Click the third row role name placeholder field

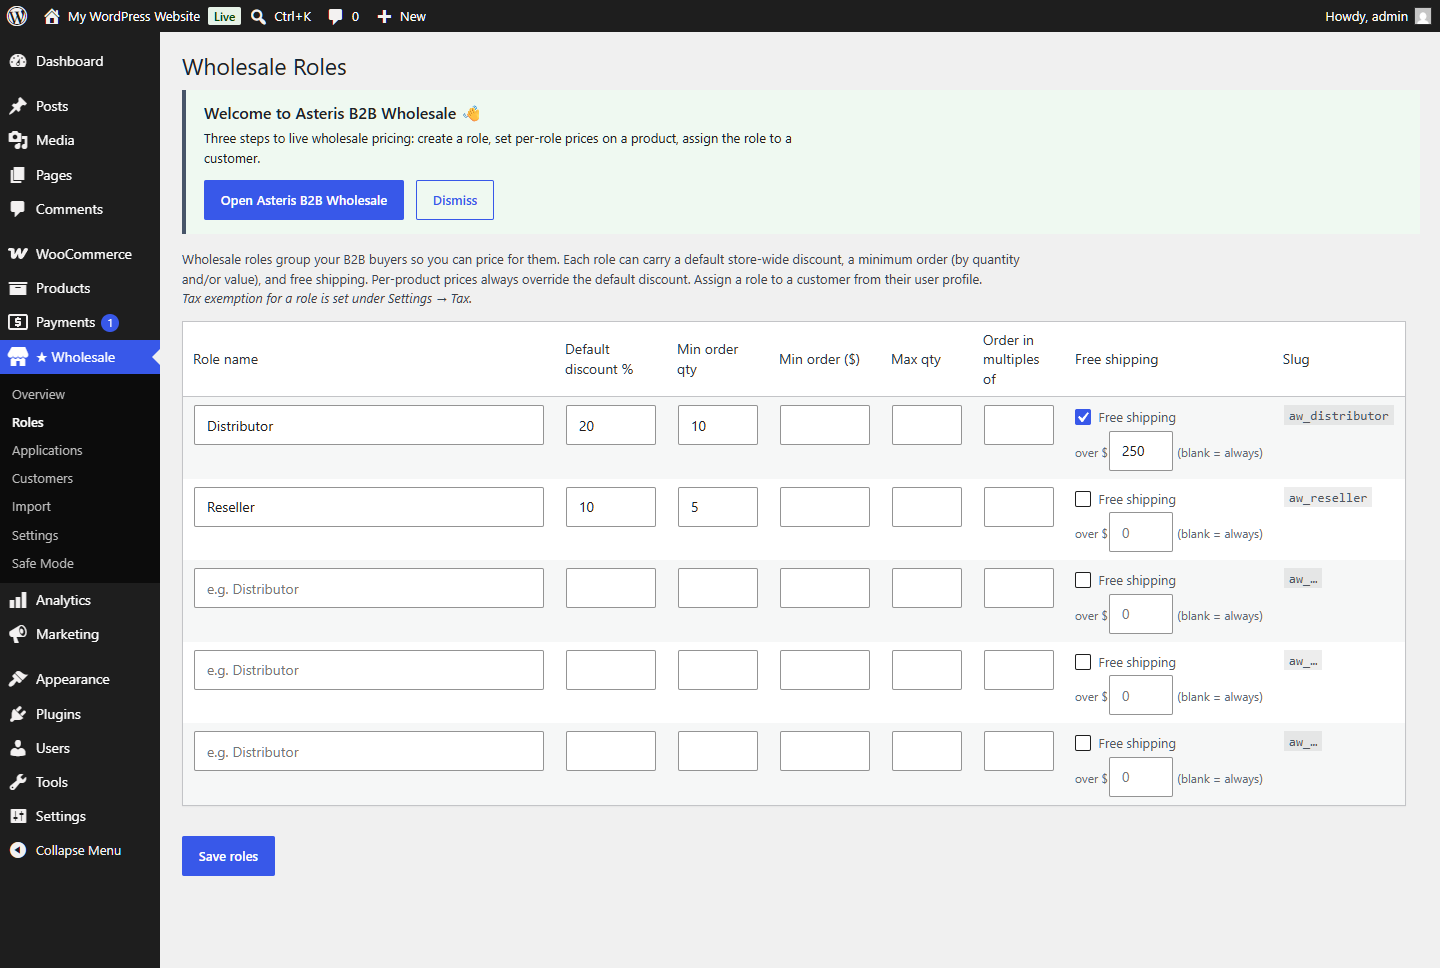click(x=369, y=588)
